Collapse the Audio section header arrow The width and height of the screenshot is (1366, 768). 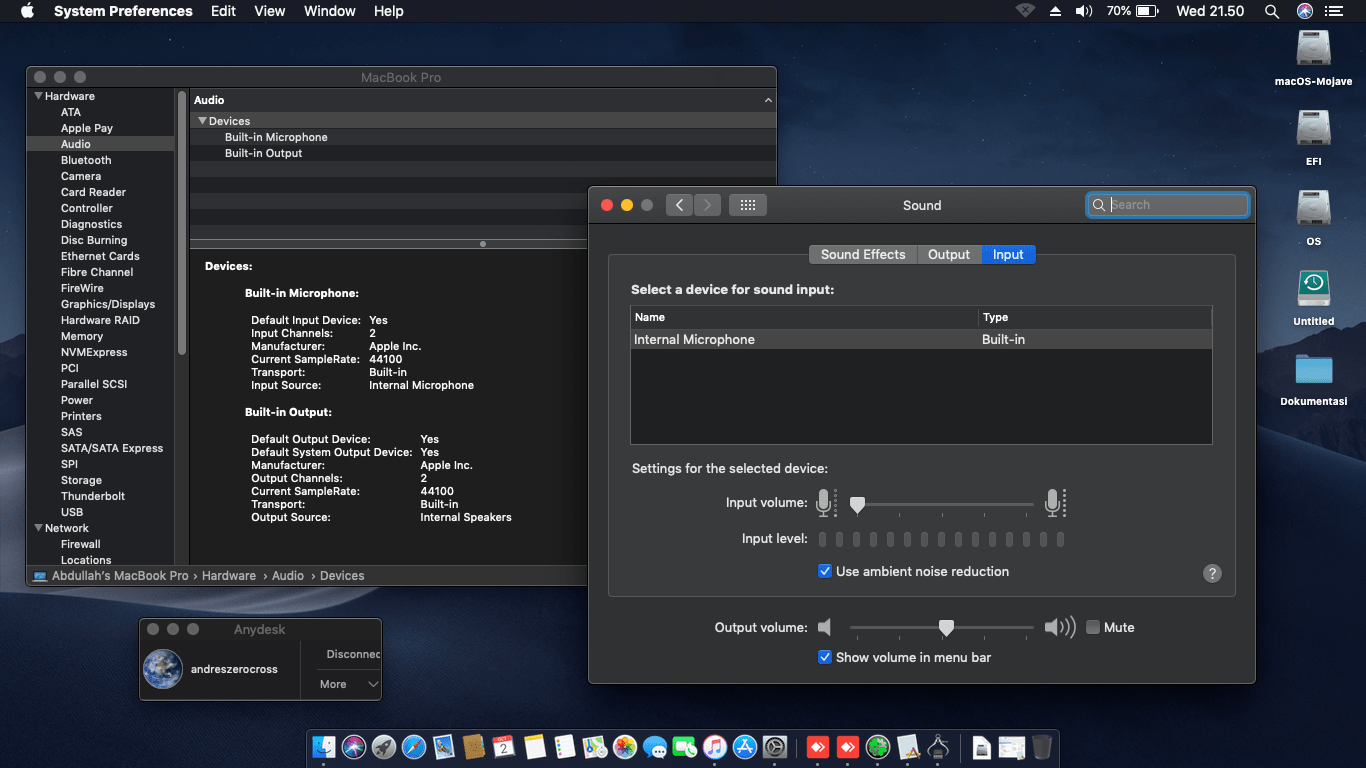click(x=768, y=100)
